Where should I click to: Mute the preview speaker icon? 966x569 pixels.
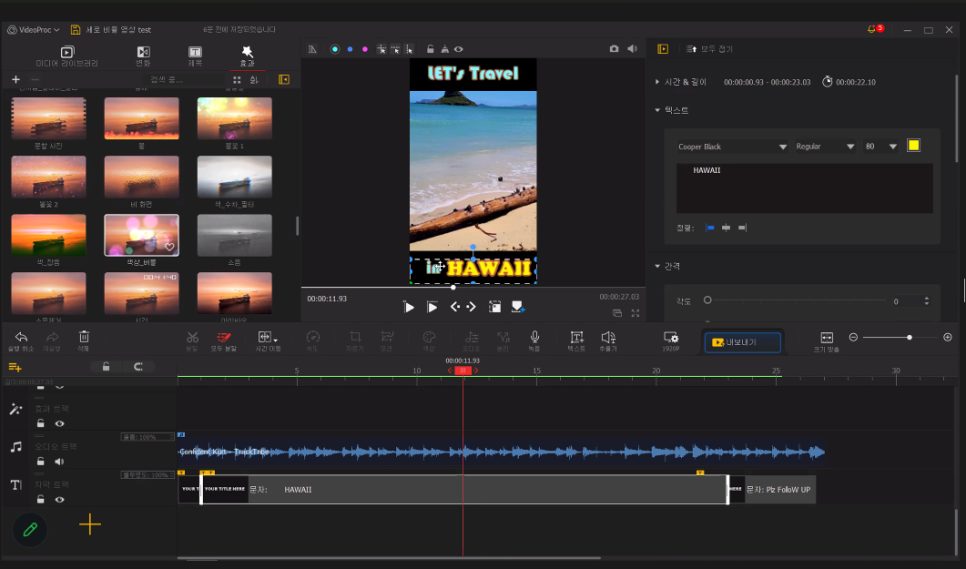(x=632, y=49)
